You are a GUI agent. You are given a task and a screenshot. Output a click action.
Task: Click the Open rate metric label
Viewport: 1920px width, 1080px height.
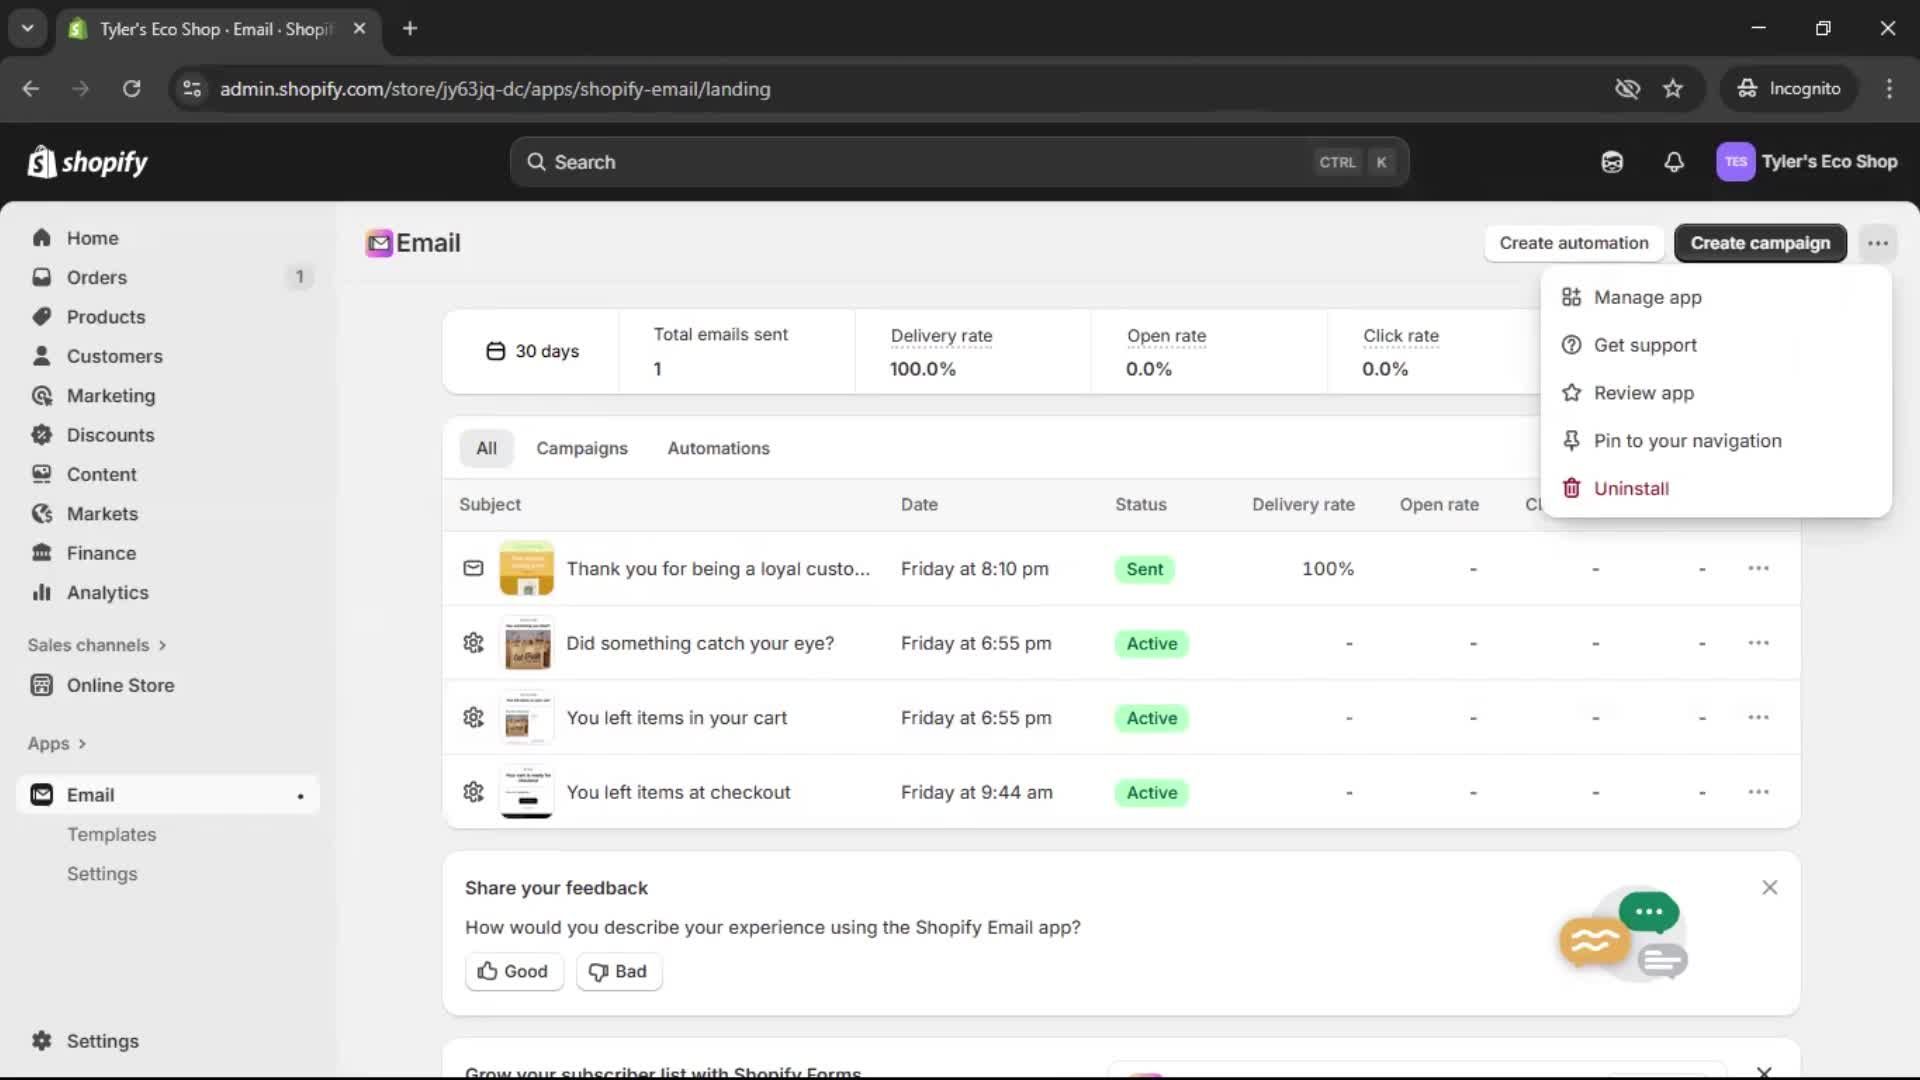[1166, 336]
